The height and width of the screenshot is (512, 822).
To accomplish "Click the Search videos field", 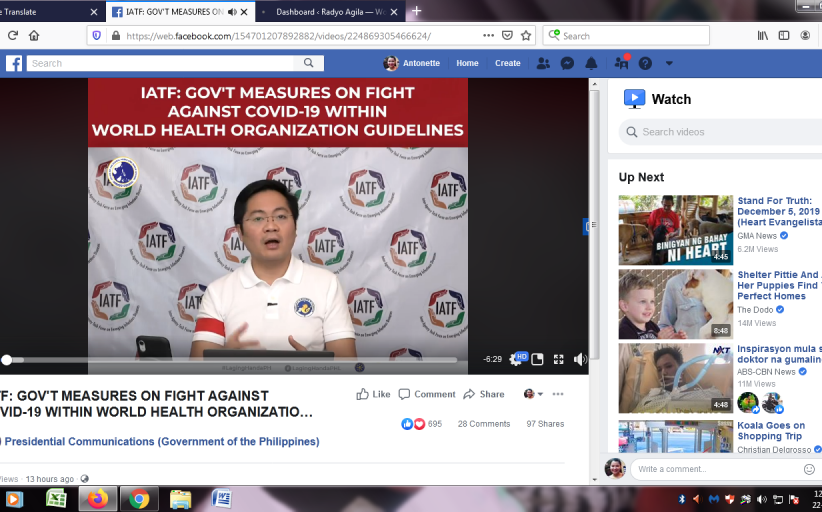I will click(x=720, y=132).
